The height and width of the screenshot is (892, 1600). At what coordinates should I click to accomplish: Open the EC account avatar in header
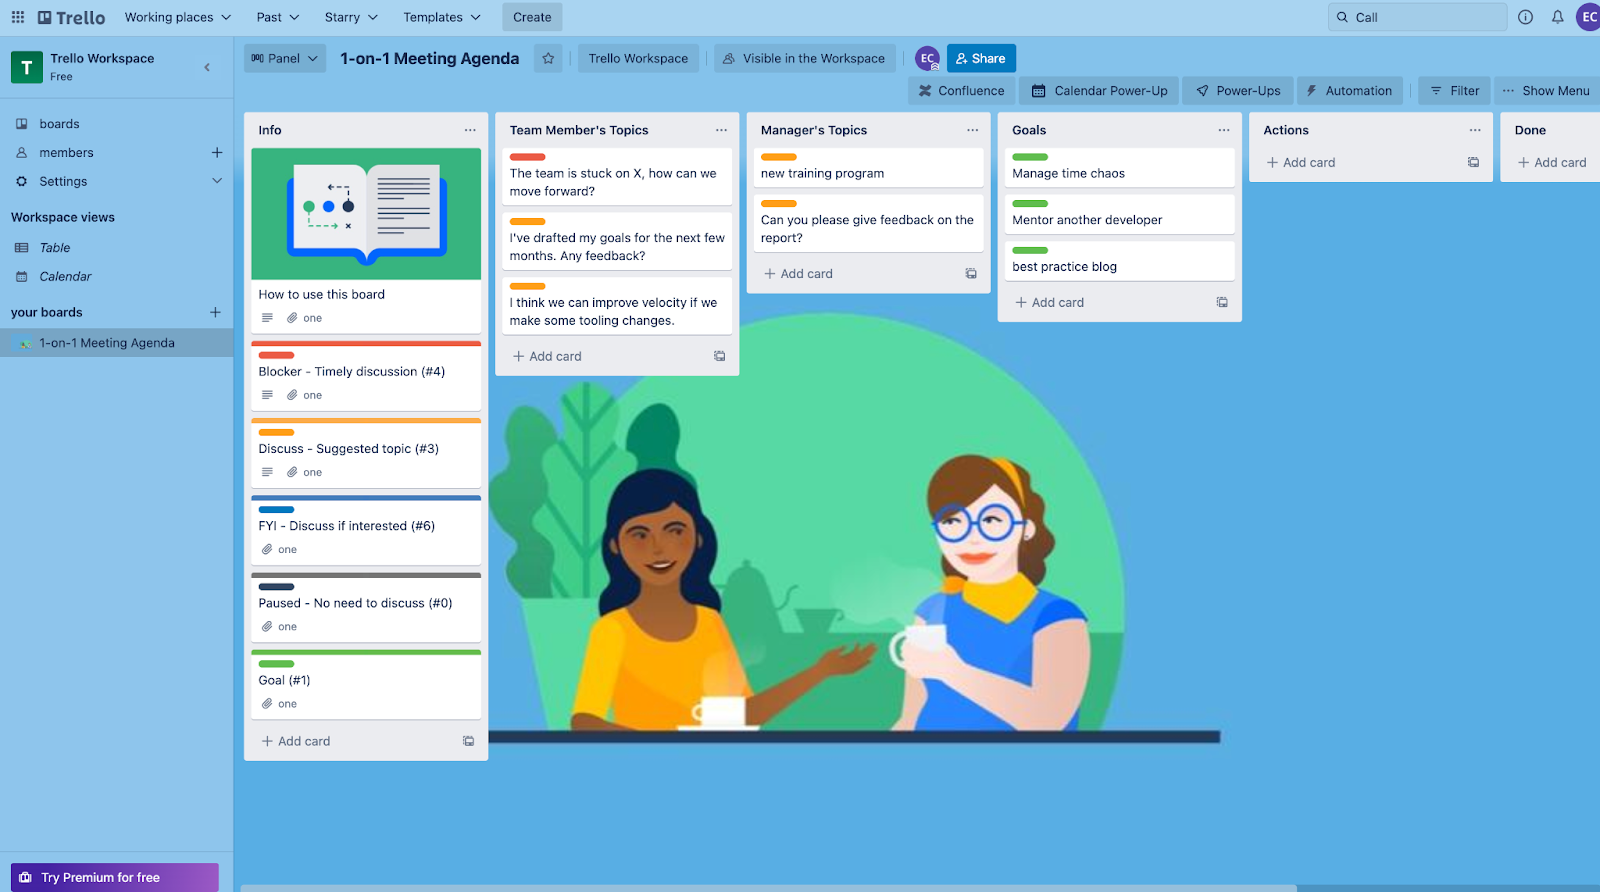point(1588,17)
